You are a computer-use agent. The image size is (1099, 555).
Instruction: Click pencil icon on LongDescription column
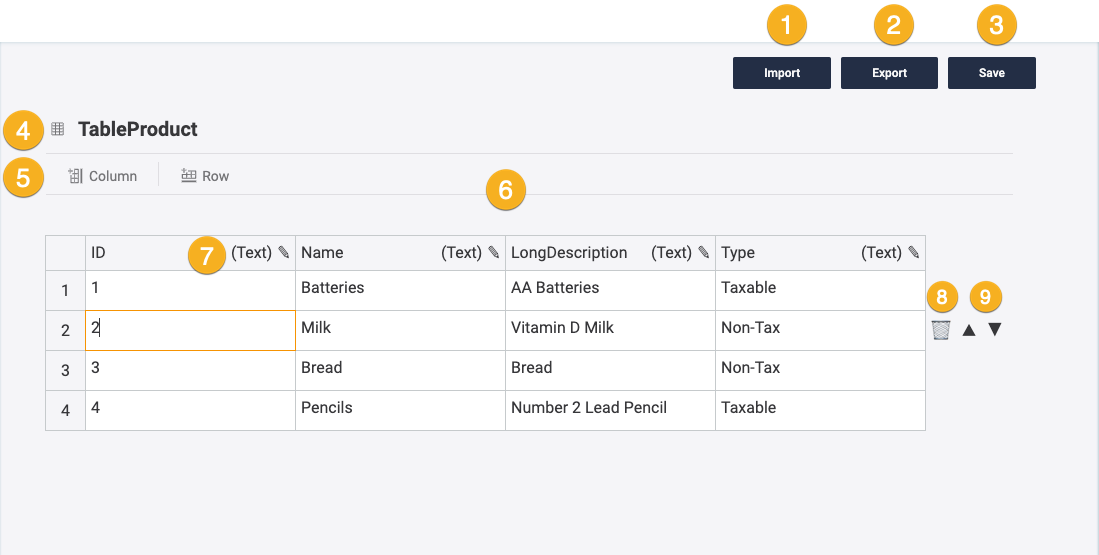tap(704, 253)
